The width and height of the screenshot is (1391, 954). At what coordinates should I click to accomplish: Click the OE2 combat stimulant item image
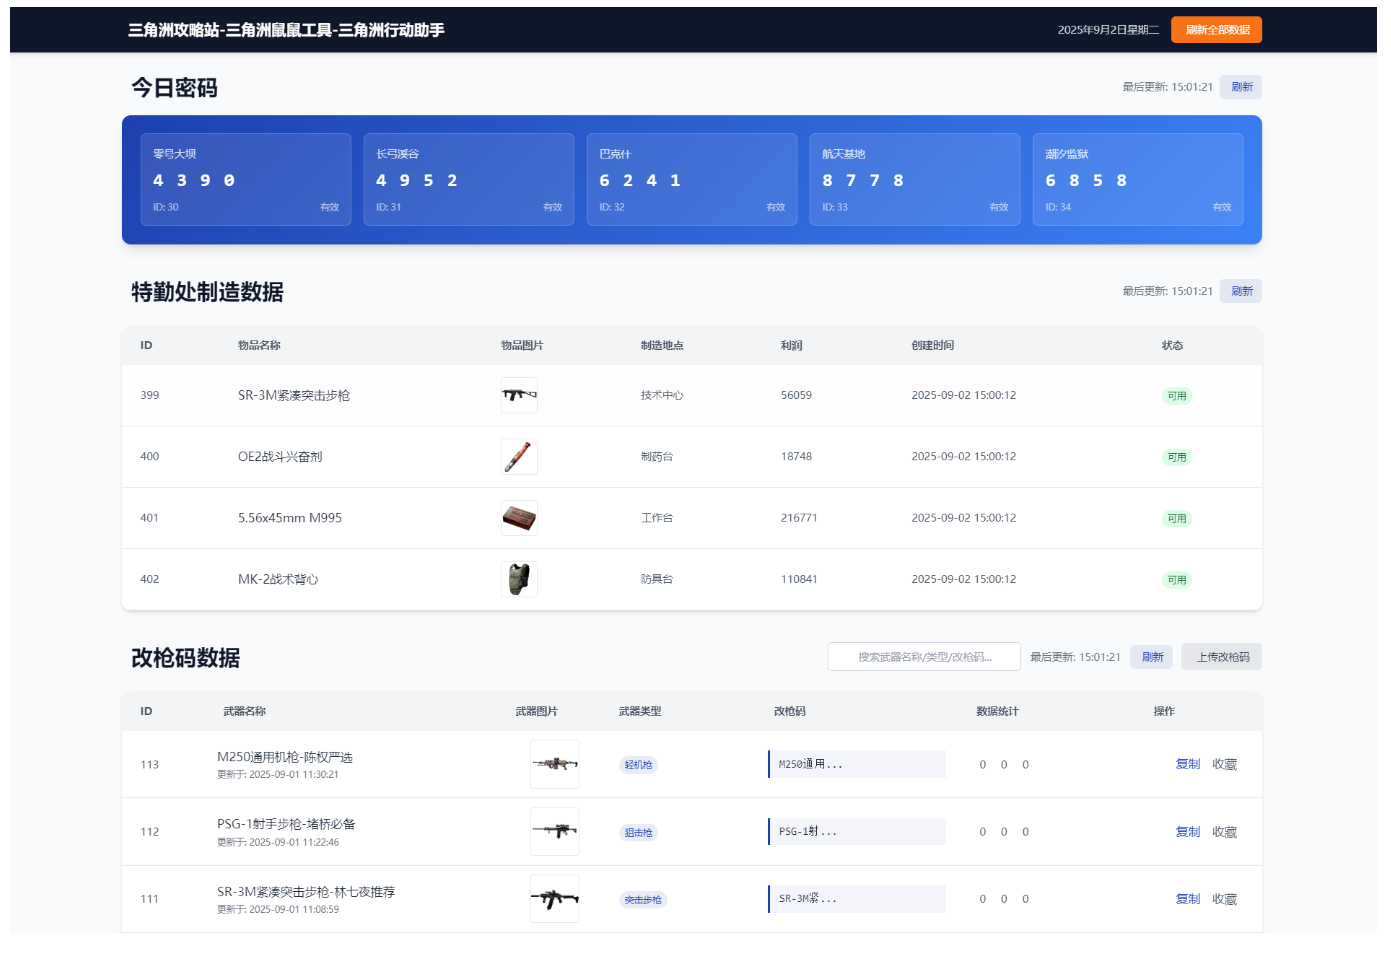click(x=519, y=457)
